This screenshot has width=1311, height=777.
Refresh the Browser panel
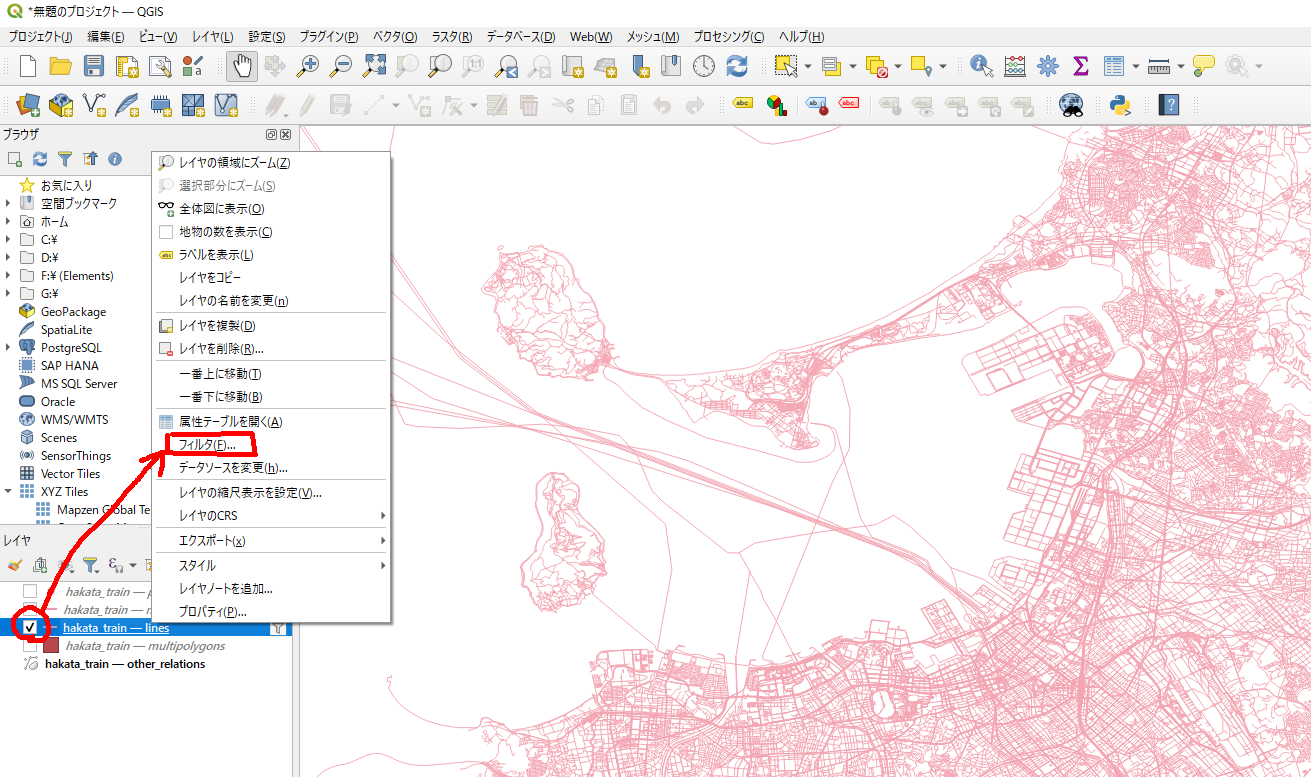pyautogui.click(x=40, y=159)
